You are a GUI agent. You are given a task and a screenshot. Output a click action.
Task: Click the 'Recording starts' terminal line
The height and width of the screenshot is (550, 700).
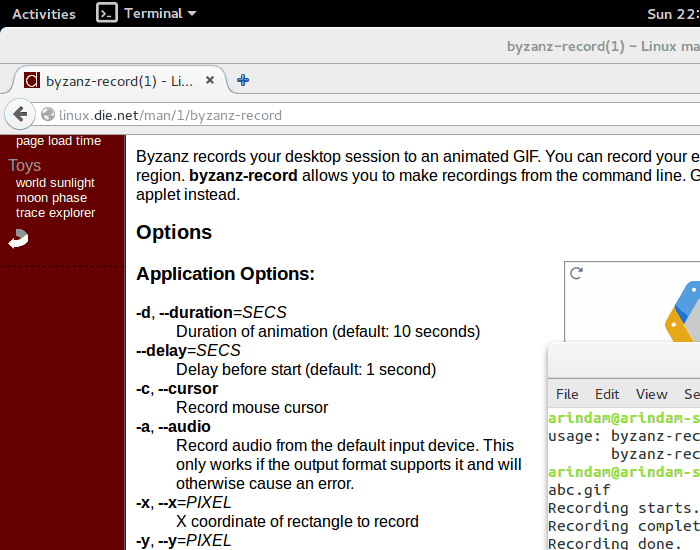point(624,508)
